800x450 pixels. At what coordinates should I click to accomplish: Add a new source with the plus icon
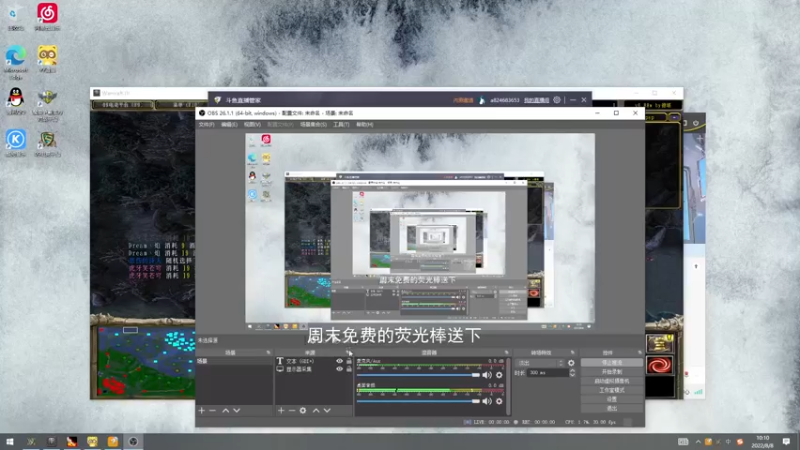281,410
